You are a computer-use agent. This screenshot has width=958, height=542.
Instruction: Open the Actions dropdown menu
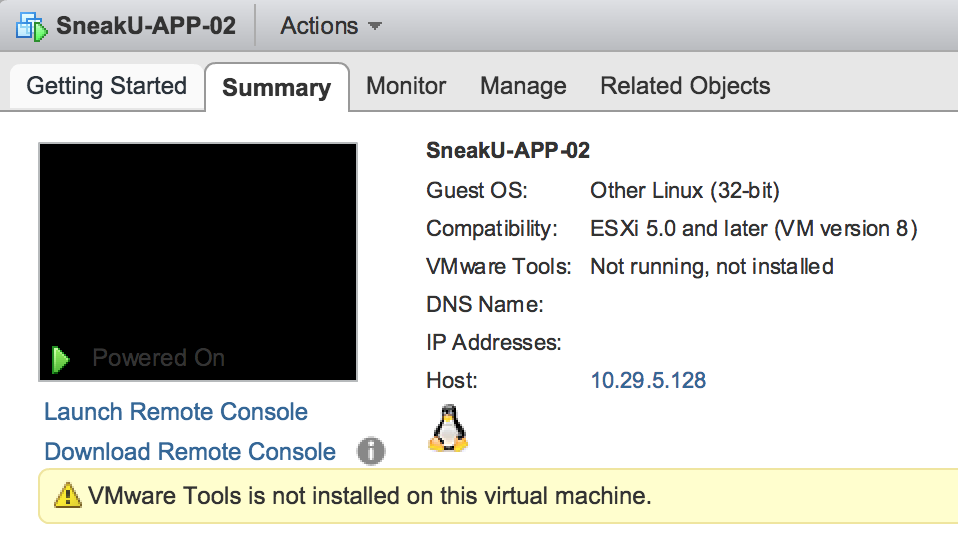click(331, 26)
